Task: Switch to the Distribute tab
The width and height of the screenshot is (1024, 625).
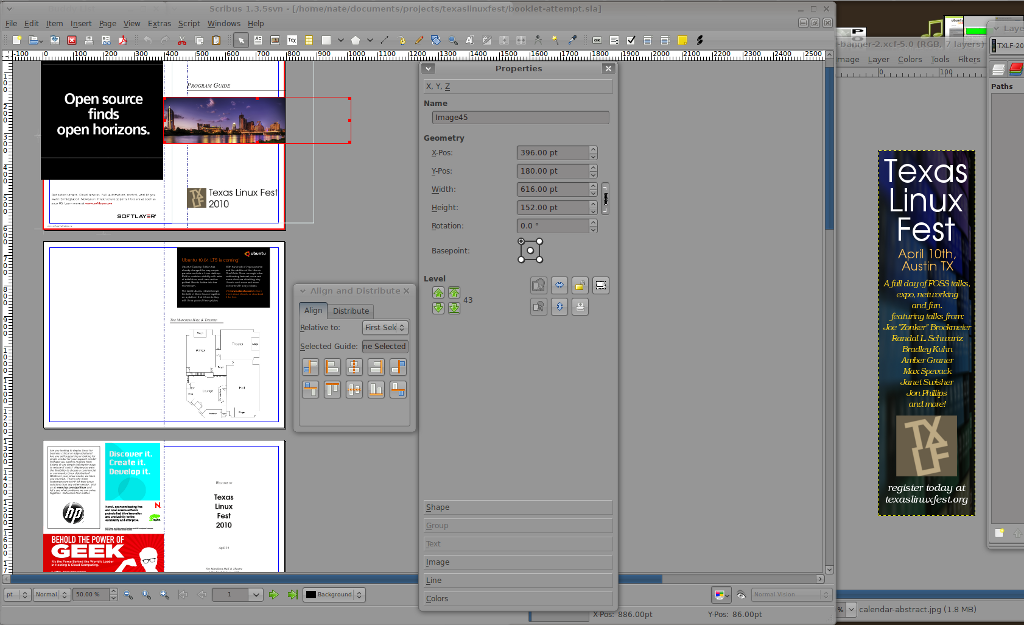Action: point(350,310)
